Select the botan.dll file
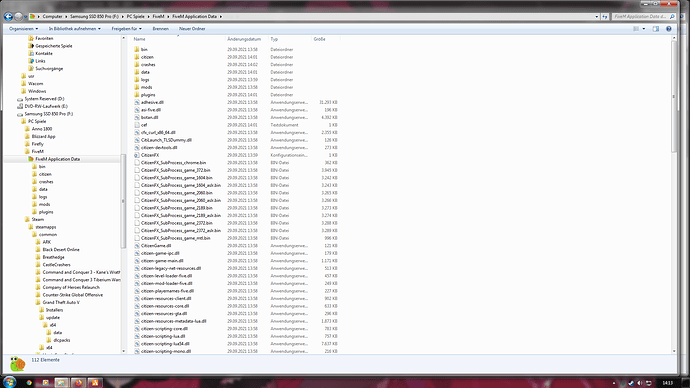690x388 pixels. (x=150, y=117)
